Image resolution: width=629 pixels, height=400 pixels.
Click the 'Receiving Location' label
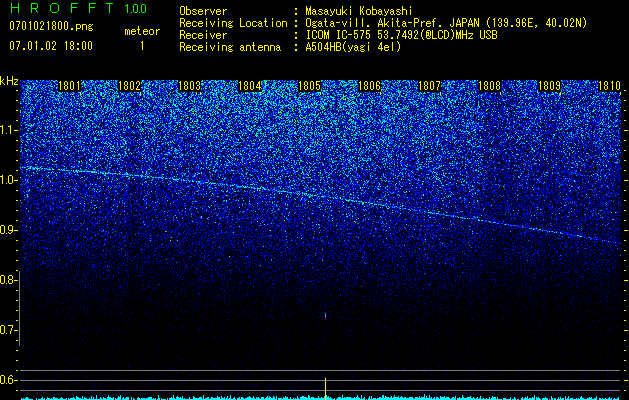(x=233, y=23)
